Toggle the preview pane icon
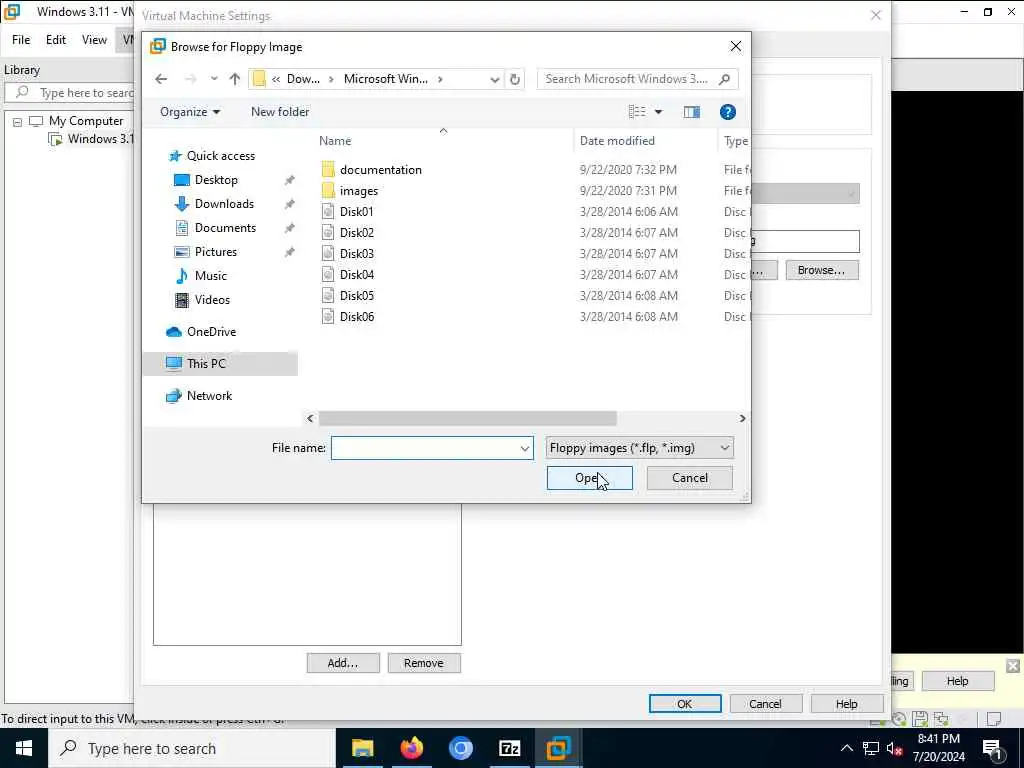 tap(692, 112)
